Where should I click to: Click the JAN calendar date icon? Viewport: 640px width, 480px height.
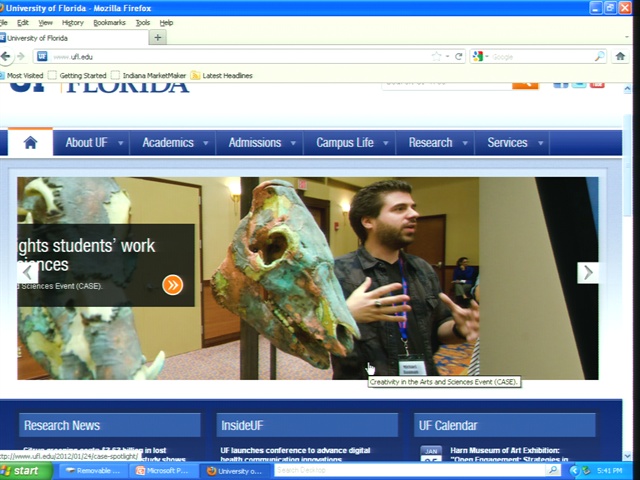click(431, 454)
